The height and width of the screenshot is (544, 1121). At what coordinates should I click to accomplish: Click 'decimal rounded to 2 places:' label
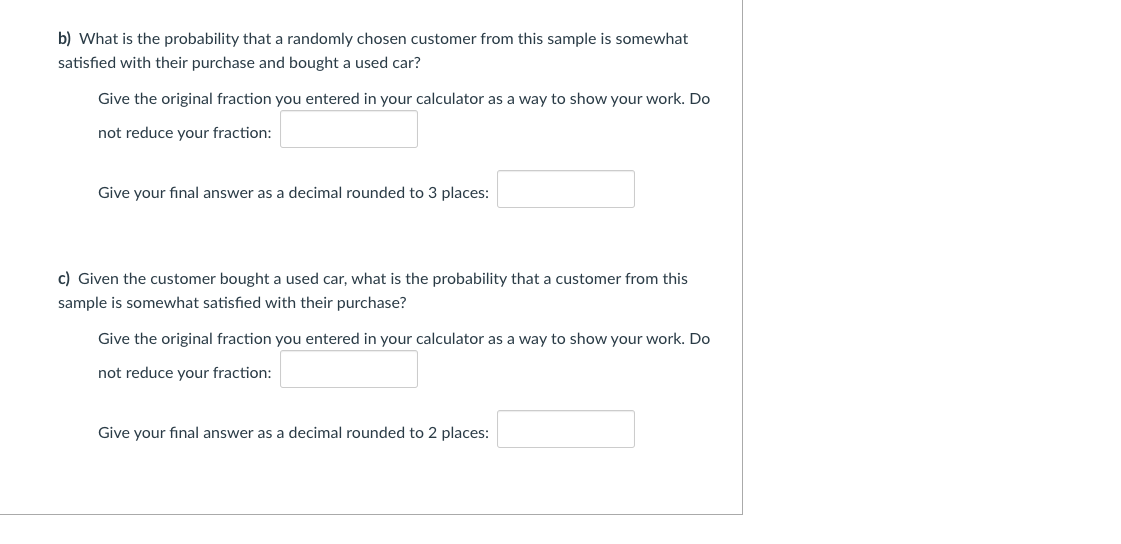pos(389,433)
